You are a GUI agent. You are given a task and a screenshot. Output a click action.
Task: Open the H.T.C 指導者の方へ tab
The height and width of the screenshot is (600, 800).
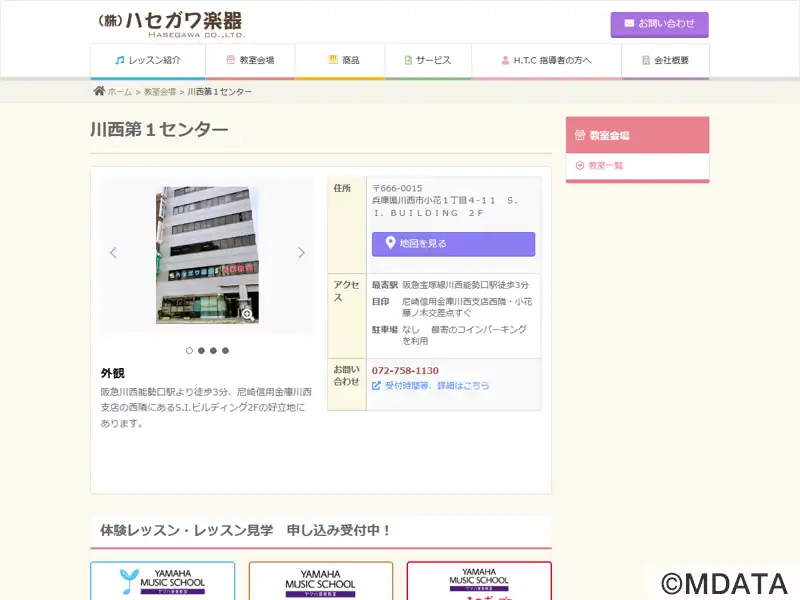click(546, 61)
